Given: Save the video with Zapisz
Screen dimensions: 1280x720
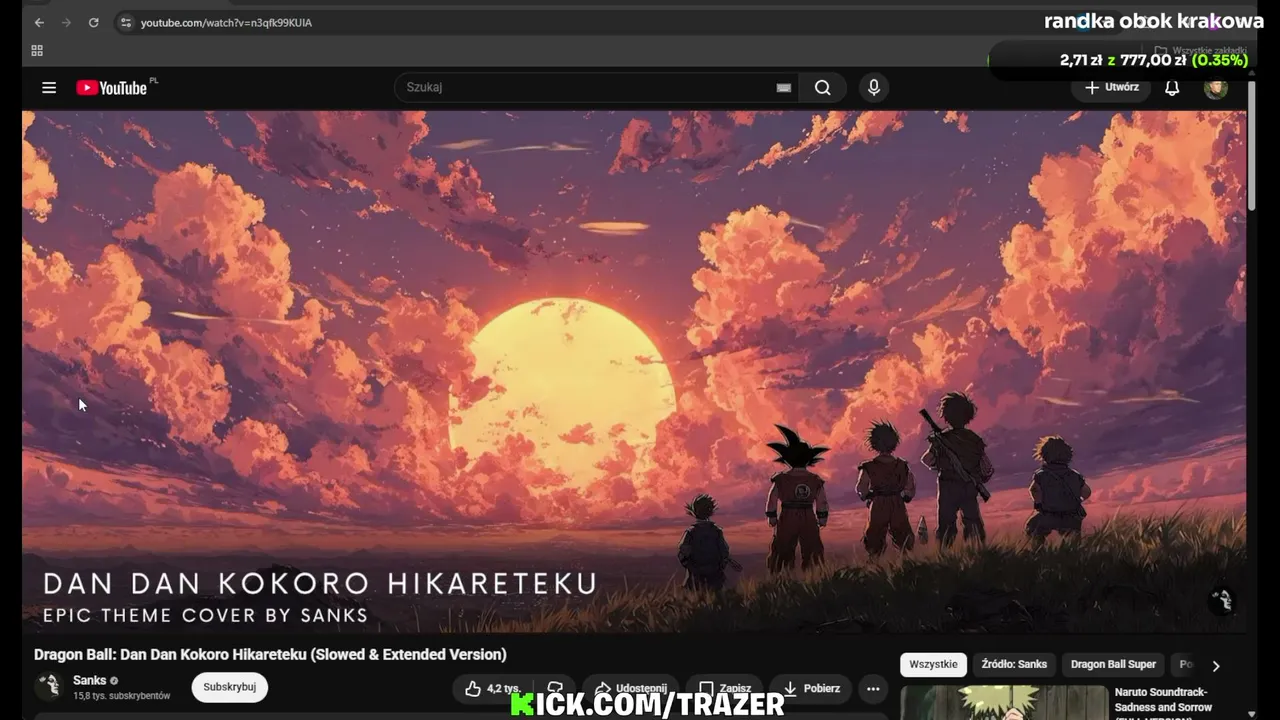Looking at the screenshot, I should click(724, 688).
